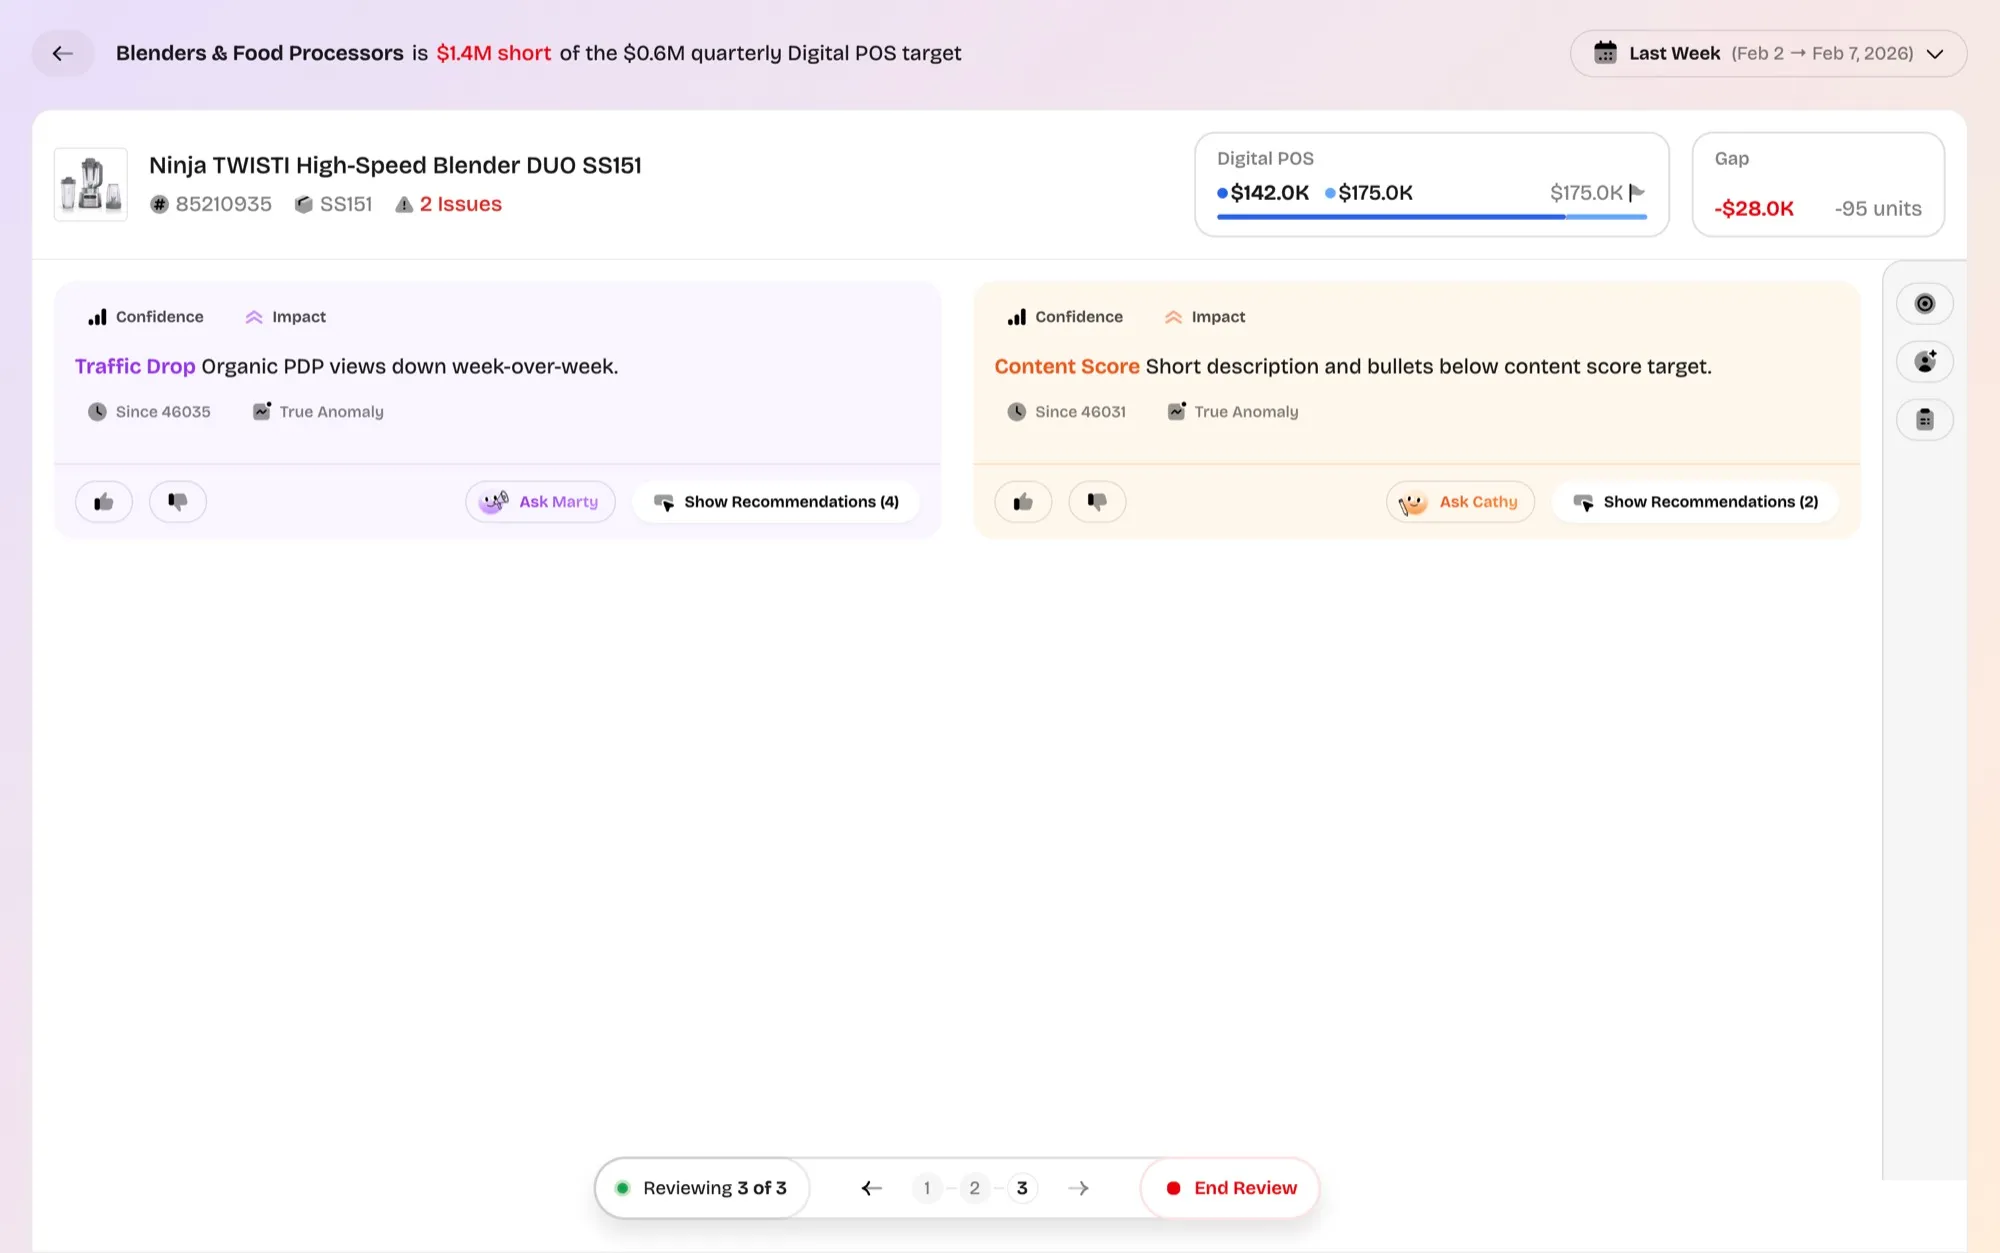Click the Gap card showing -$28.0K
Image resolution: width=2000 pixels, height=1253 pixels.
[1818, 185]
